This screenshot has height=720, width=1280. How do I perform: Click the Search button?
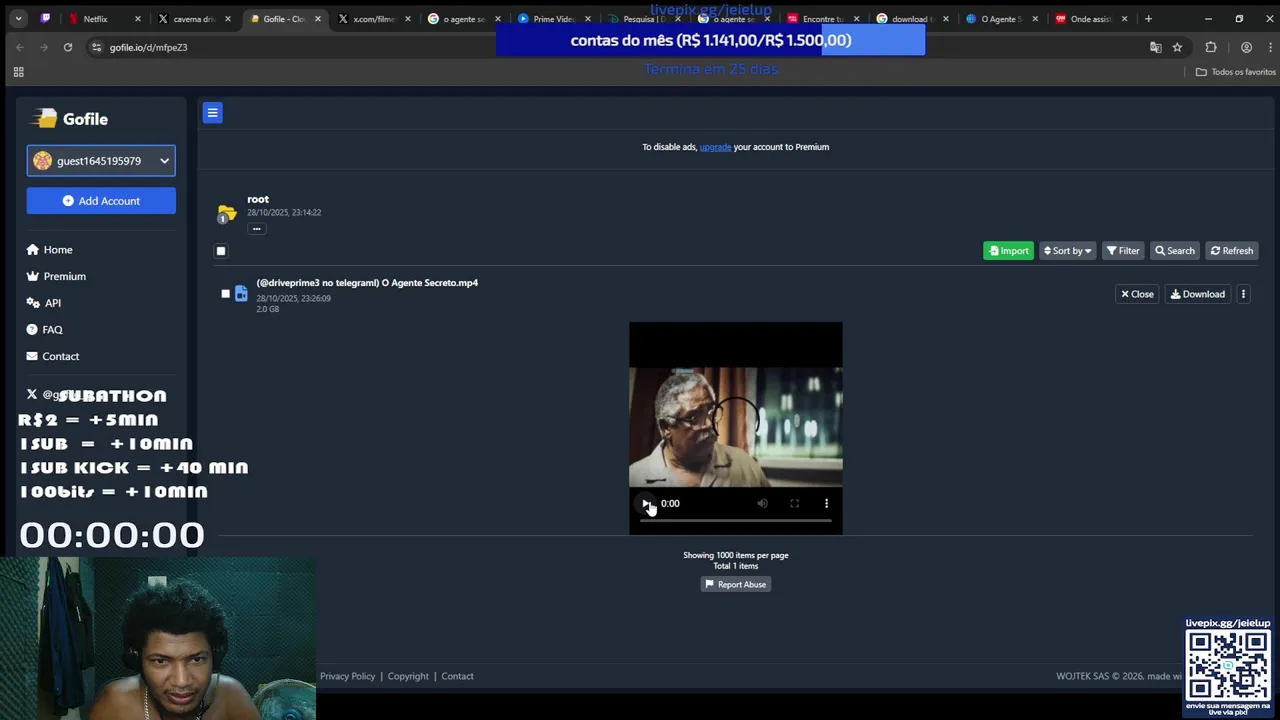coord(1175,251)
